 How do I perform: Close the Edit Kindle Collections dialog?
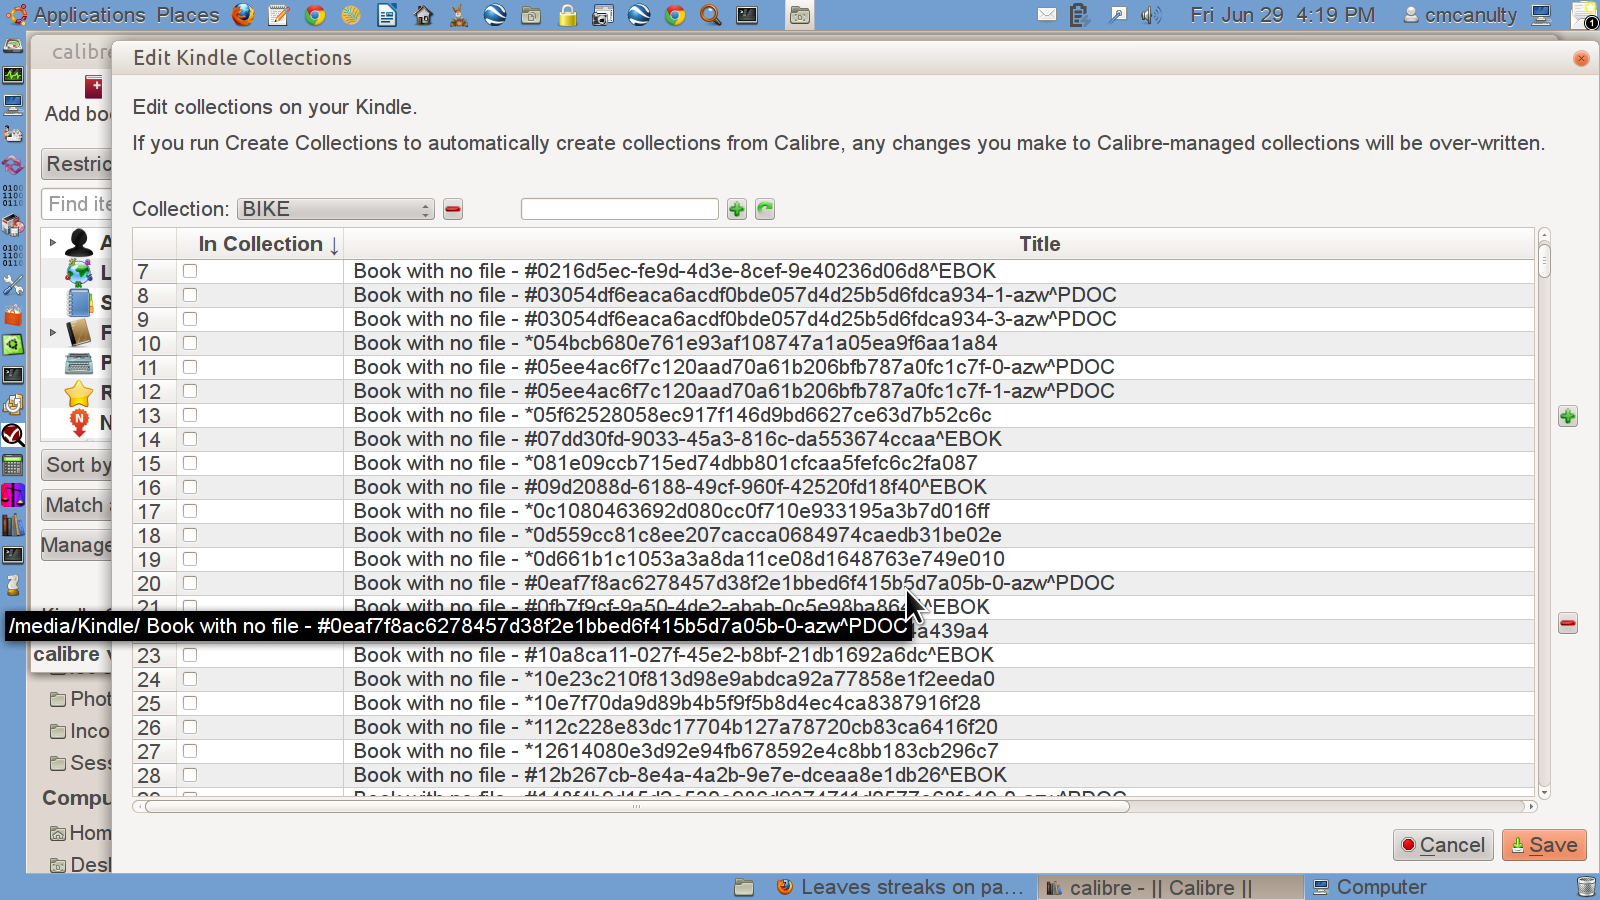1581,58
